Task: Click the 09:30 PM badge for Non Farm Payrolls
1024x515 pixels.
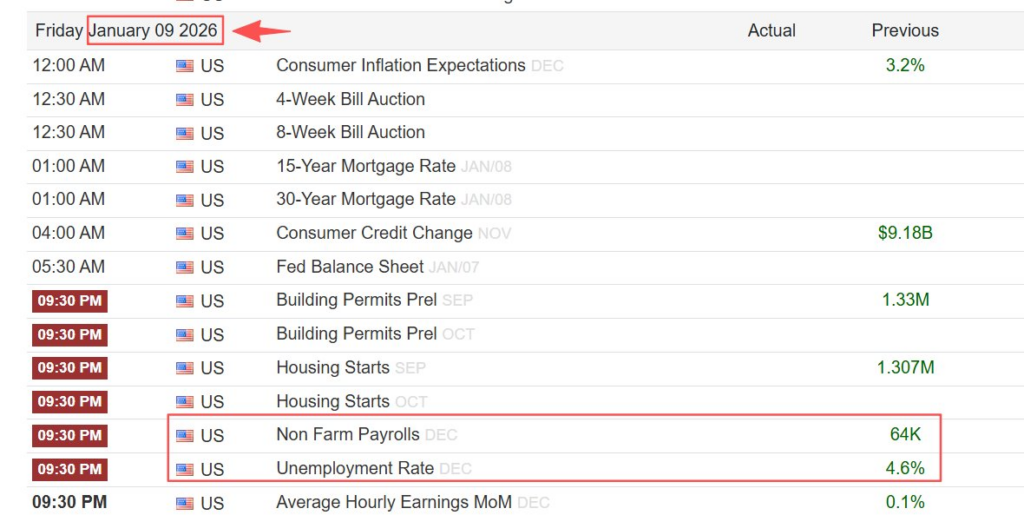Action: click(x=70, y=435)
